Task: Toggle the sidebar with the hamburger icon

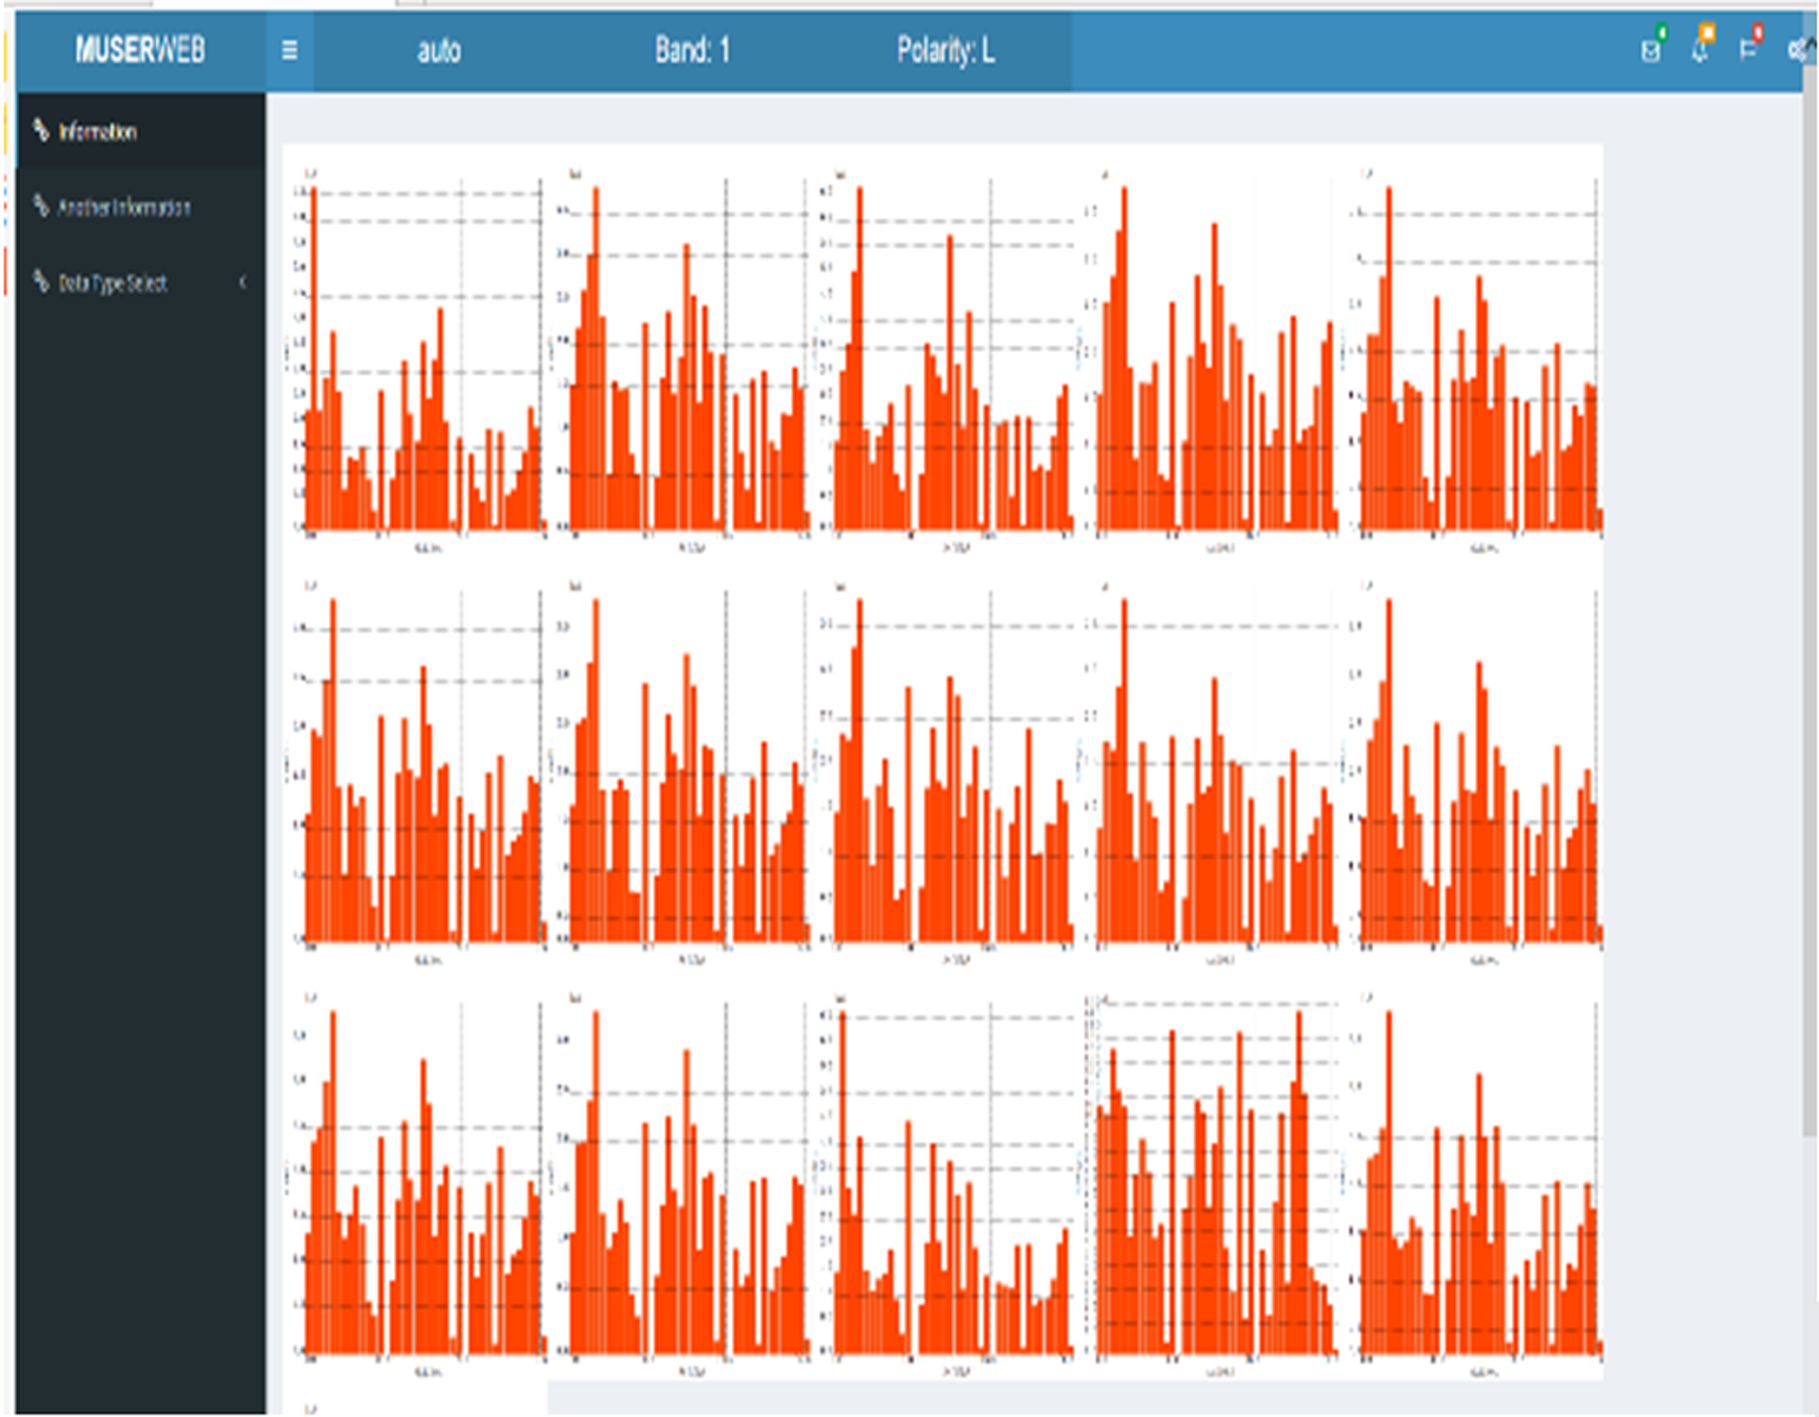Action: click(289, 50)
